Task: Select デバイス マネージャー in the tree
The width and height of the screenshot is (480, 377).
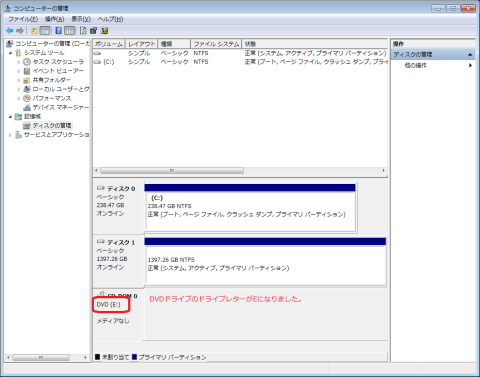Action: pyautogui.click(x=61, y=107)
